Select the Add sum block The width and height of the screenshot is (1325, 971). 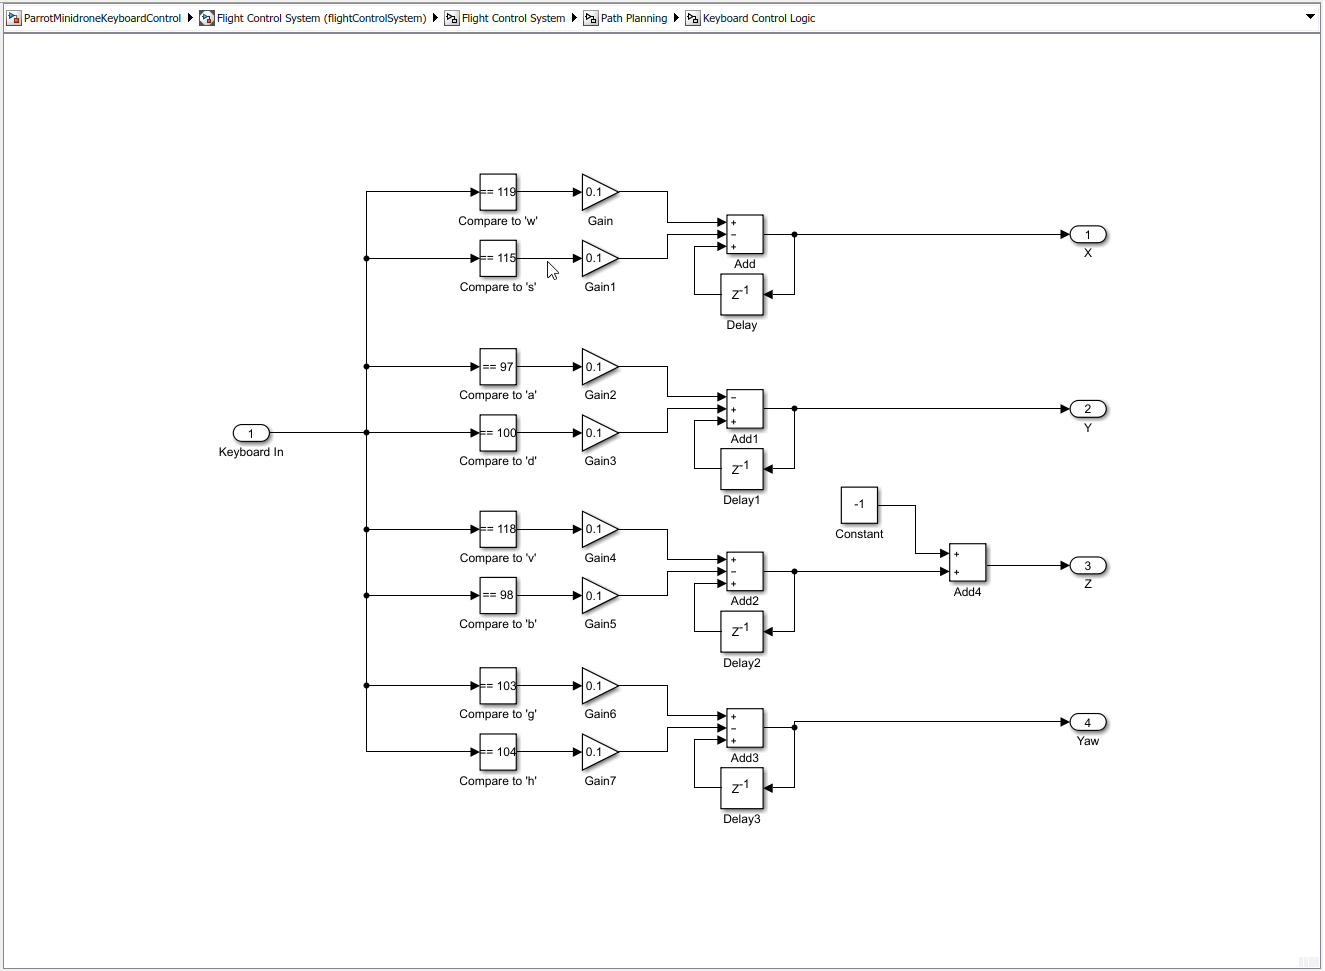tap(745, 235)
